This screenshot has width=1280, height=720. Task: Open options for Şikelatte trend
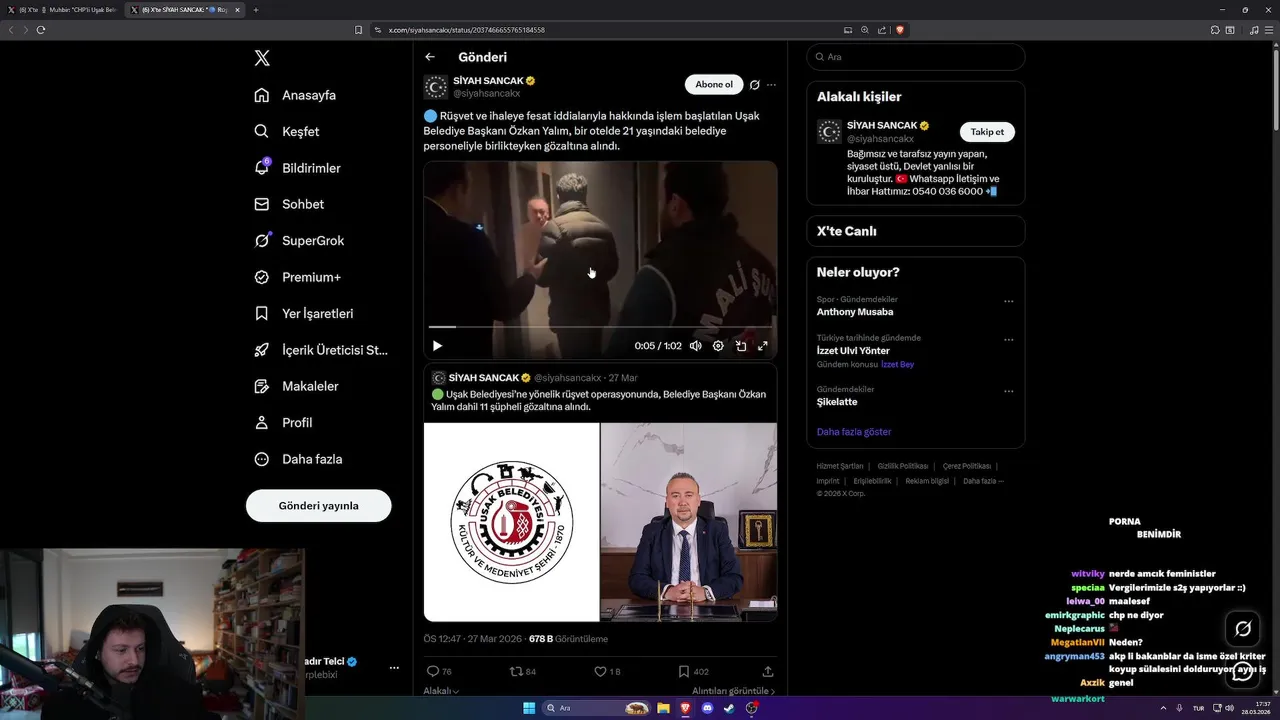(x=1008, y=391)
